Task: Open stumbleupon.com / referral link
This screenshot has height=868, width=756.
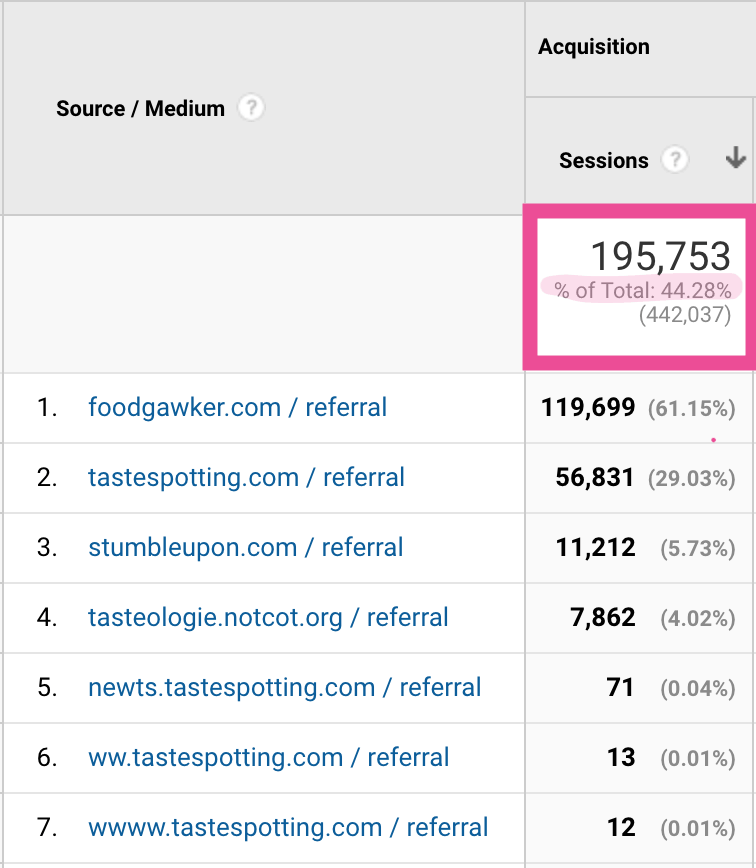Action: point(245,547)
